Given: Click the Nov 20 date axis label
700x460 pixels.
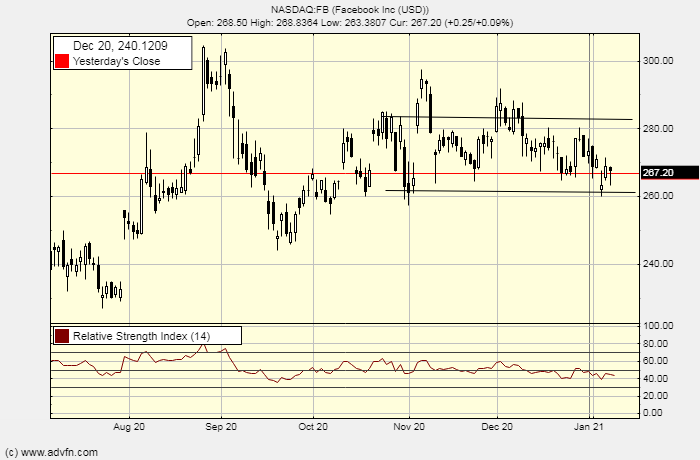Looking at the screenshot, I should pos(409,427).
